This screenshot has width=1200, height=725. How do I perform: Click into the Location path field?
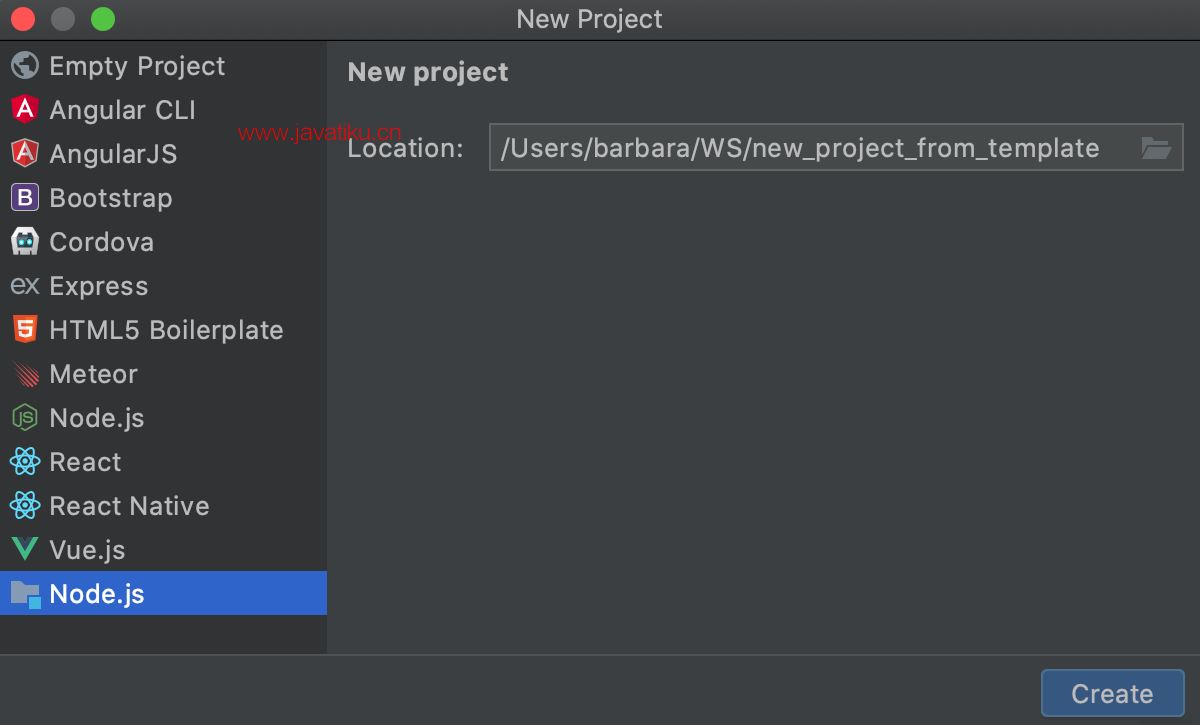(x=800, y=148)
